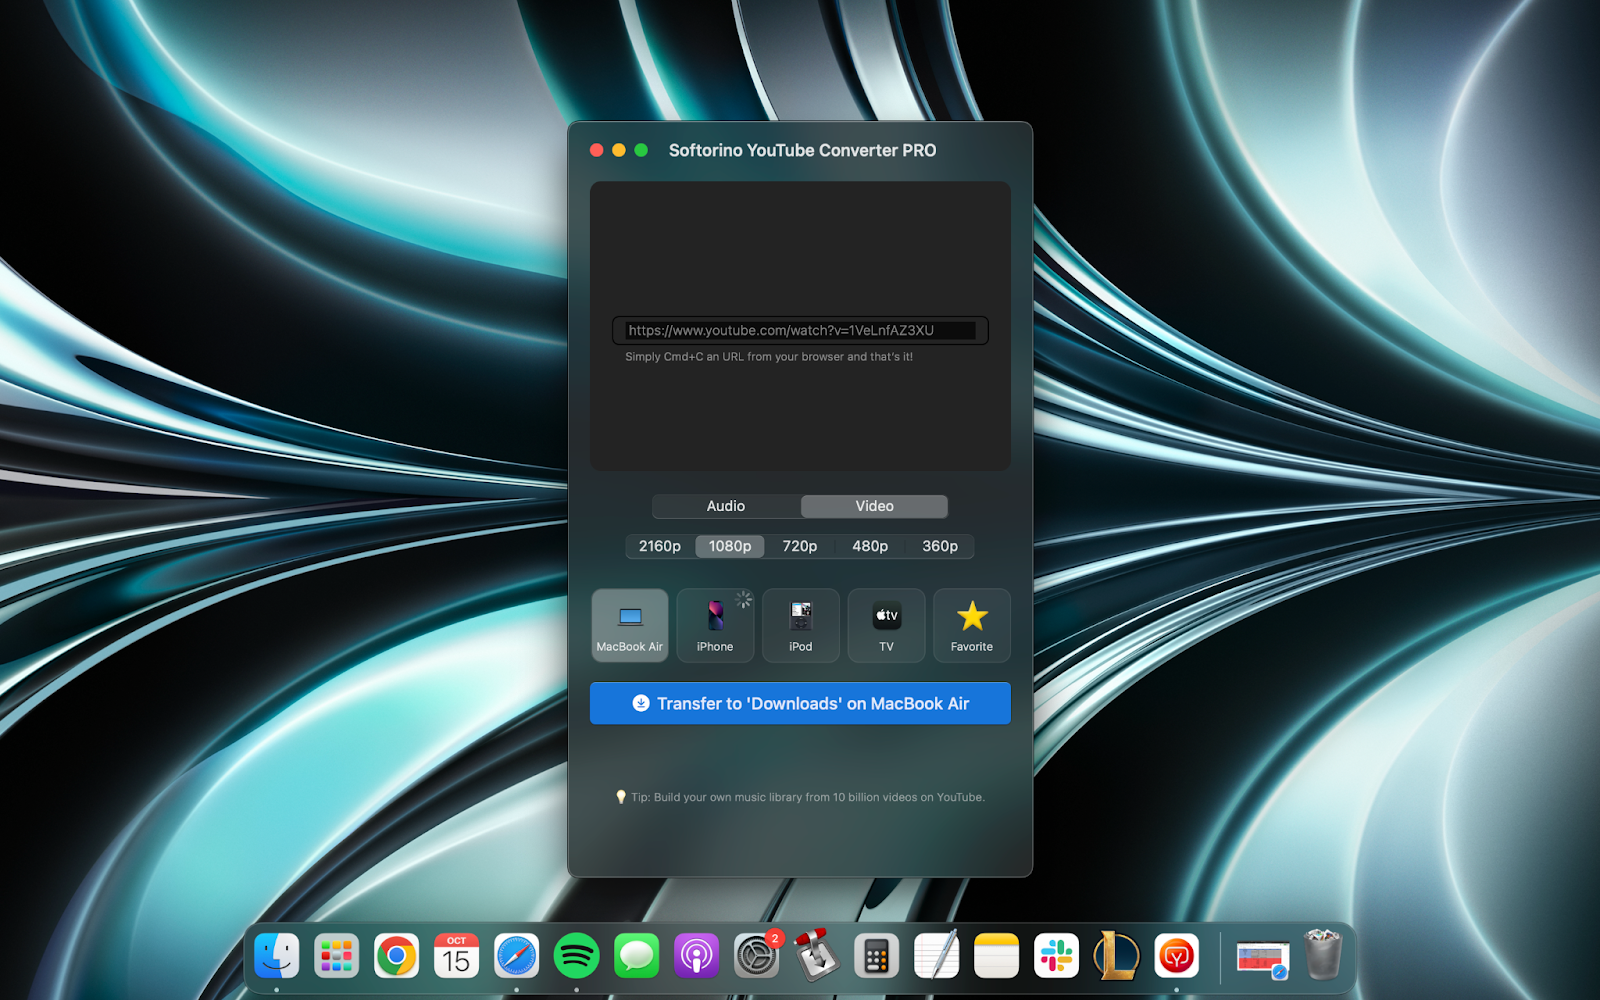Click the 'Simply Cmd+C an URL' hint text
1600x1000 pixels.
tap(769, 357)
